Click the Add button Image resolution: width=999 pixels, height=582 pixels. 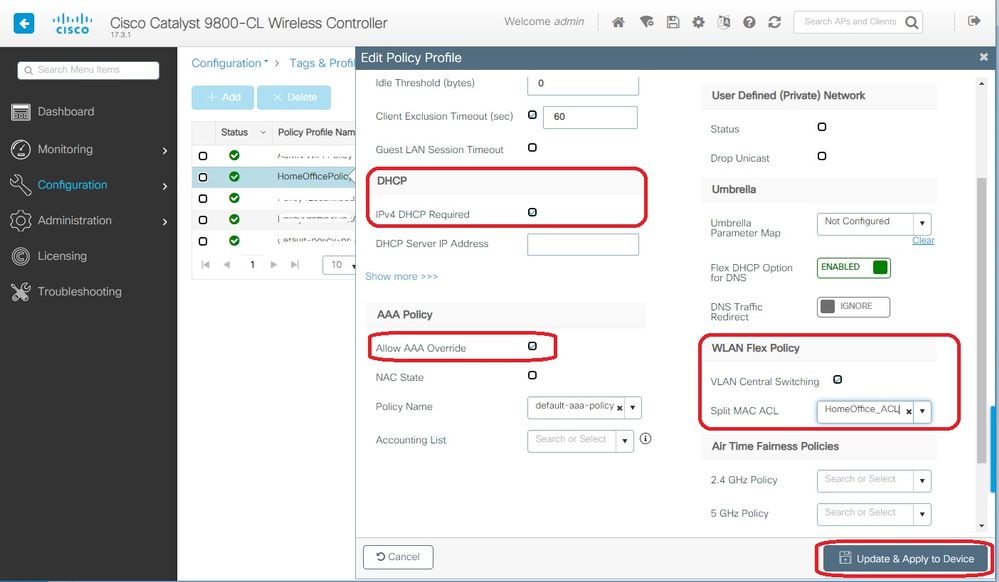click(x=223, y=98)
